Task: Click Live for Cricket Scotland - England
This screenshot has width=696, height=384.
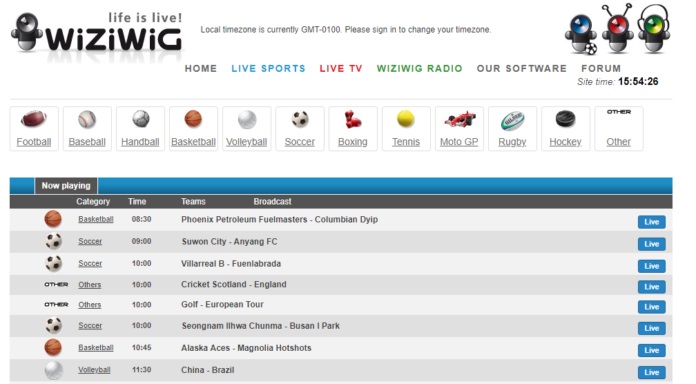Action: (652, 286)
